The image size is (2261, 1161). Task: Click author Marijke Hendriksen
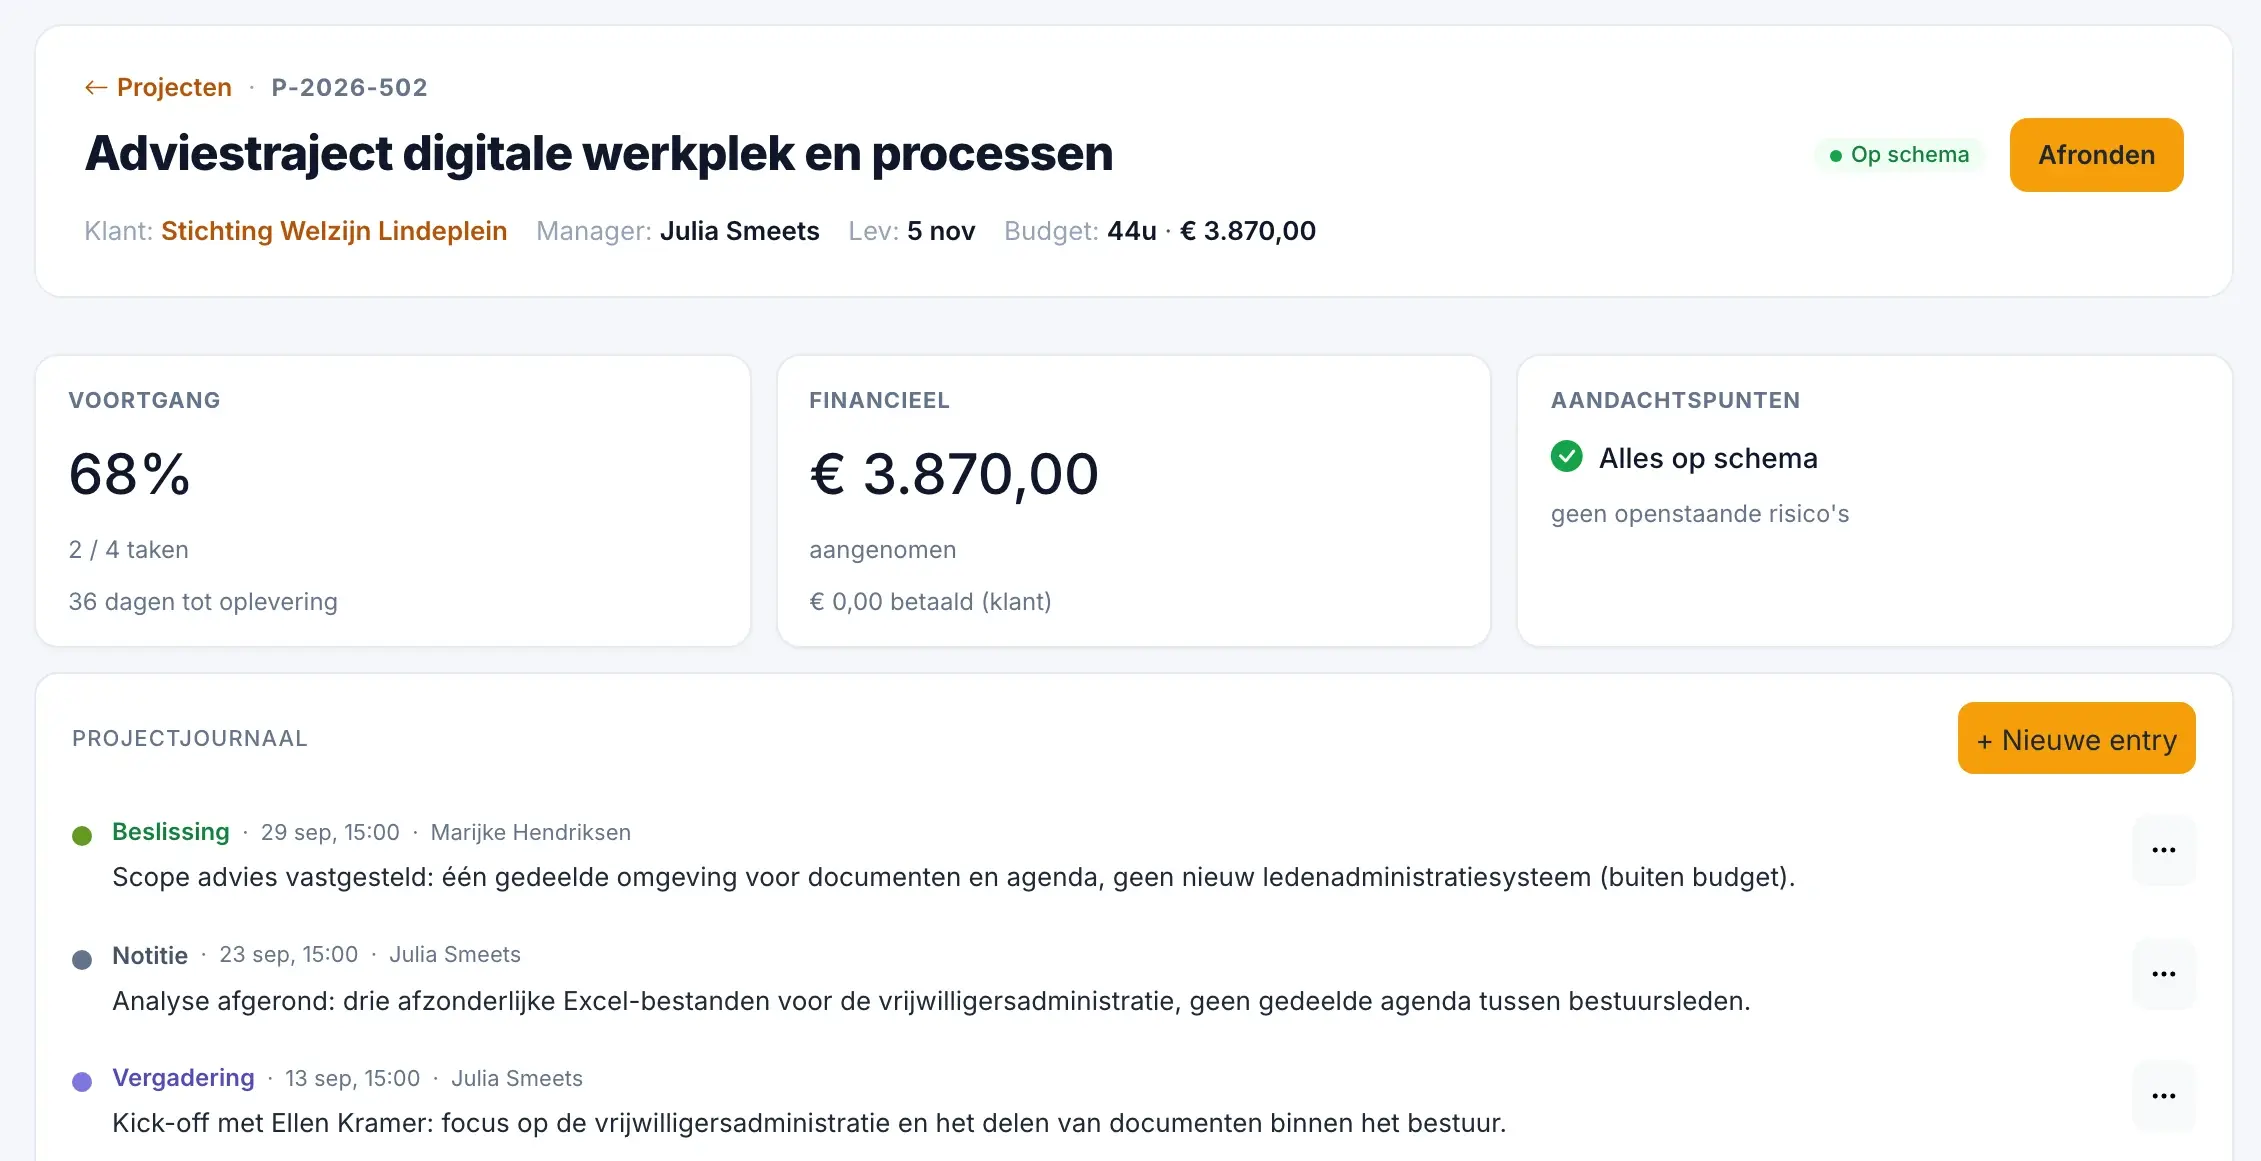[531, 832]
